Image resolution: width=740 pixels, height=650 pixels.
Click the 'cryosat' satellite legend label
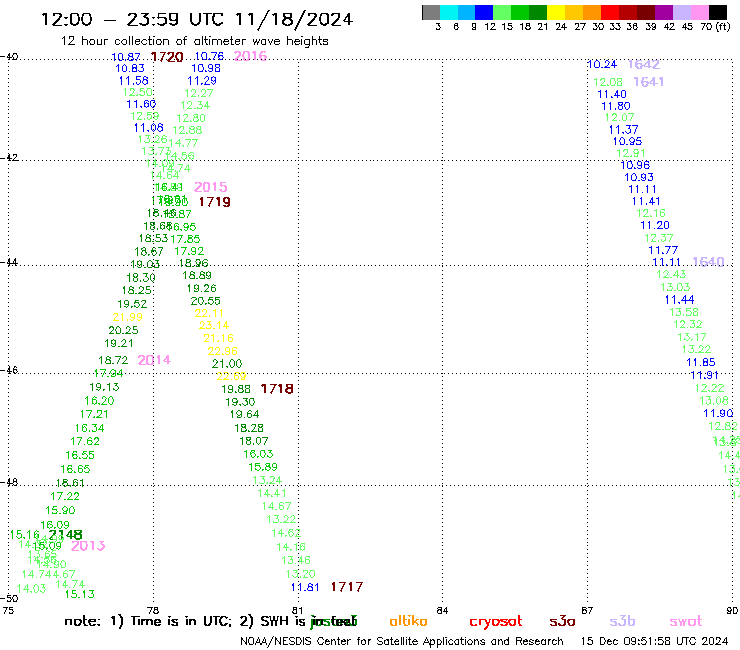click(x=496, y=621)
